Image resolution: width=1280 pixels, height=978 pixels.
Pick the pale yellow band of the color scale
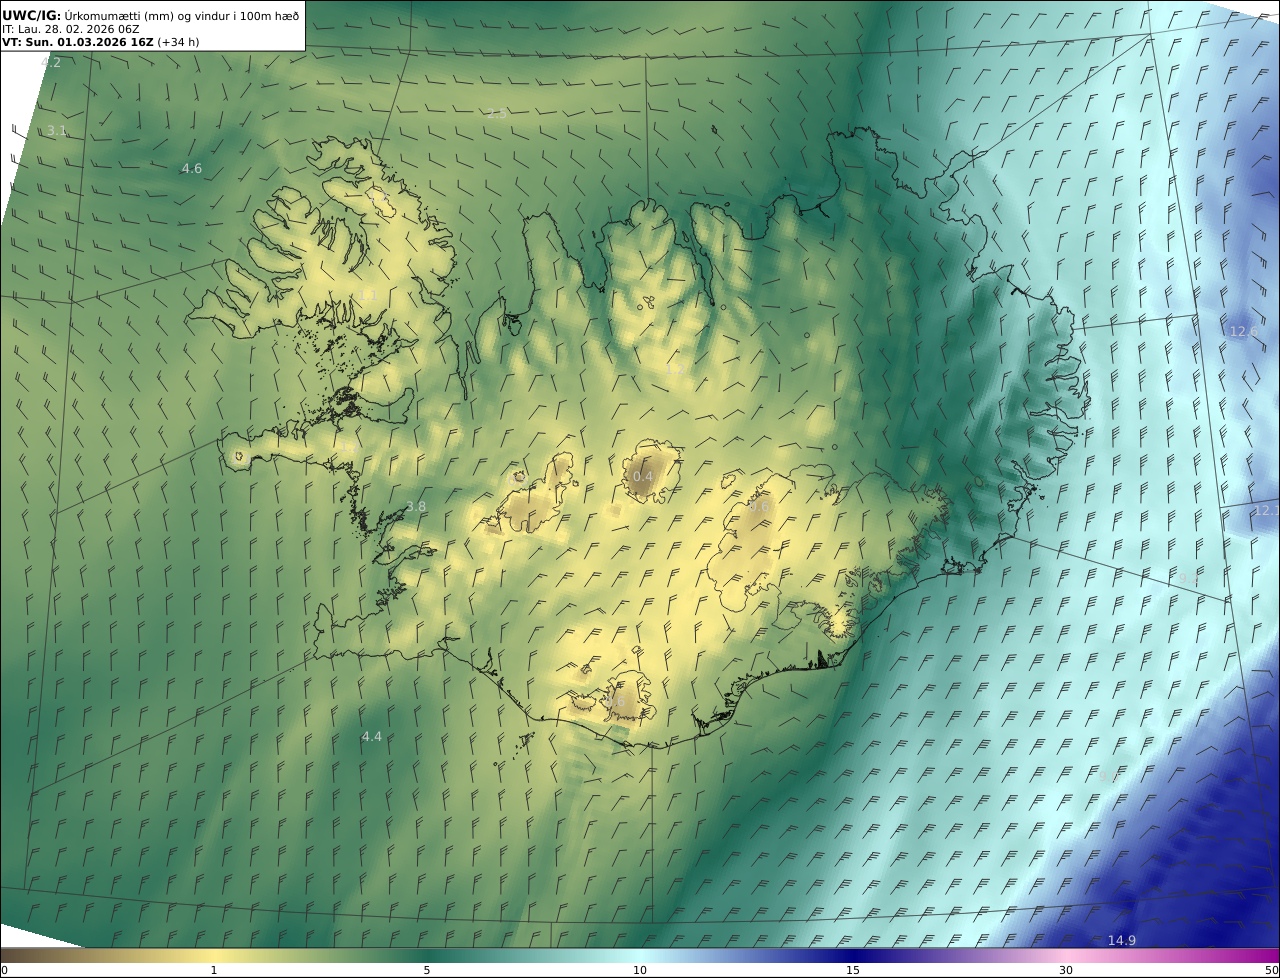point(215,955)
